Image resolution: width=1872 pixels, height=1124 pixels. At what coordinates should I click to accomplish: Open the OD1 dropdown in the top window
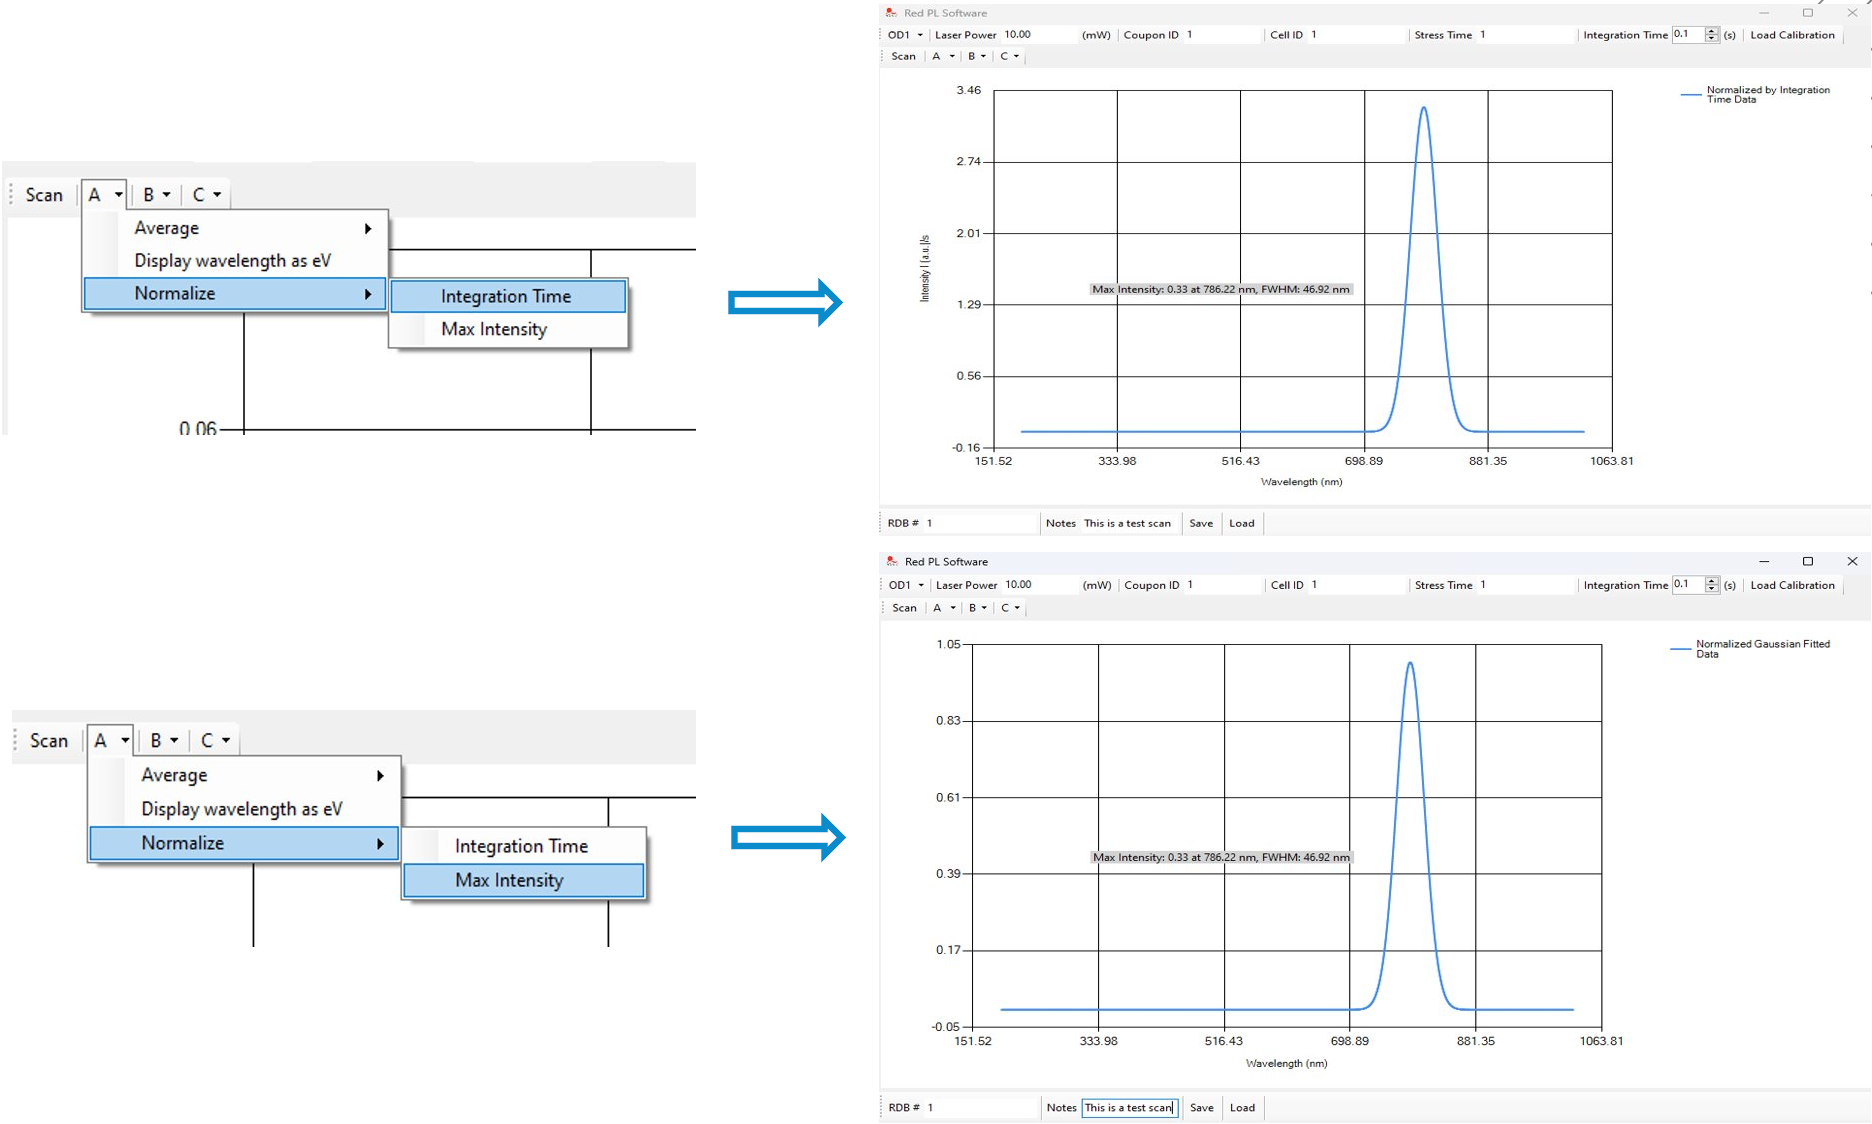pos(905,35)
